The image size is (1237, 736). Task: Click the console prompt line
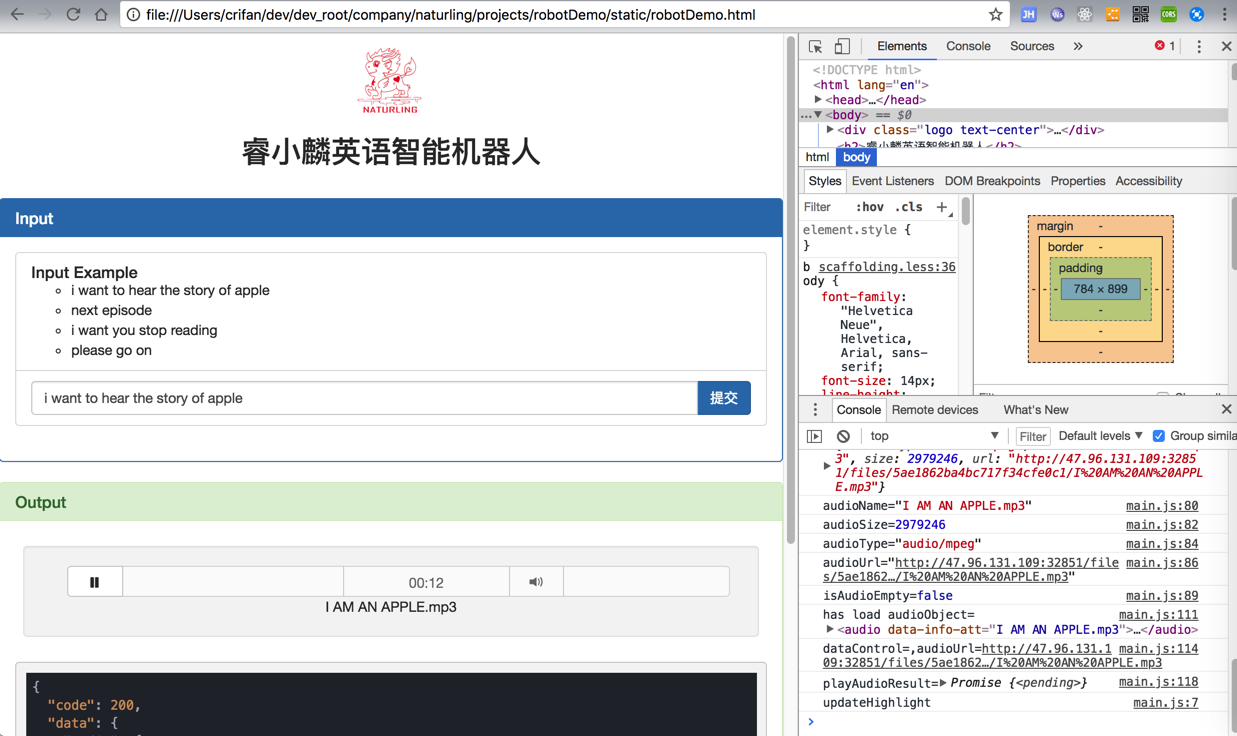coord(1017,722)
